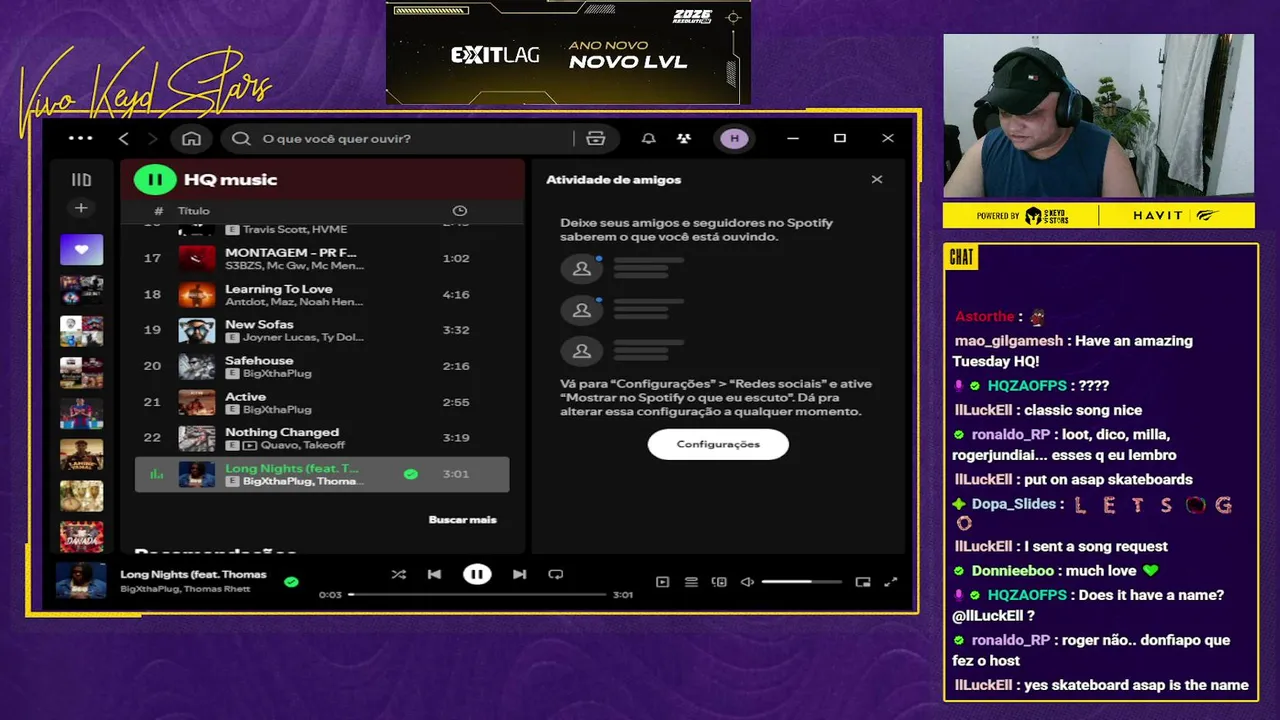Open the H profile avatar menu
The width and height of the screenshot is (1280, 720).
coord(735,138)
